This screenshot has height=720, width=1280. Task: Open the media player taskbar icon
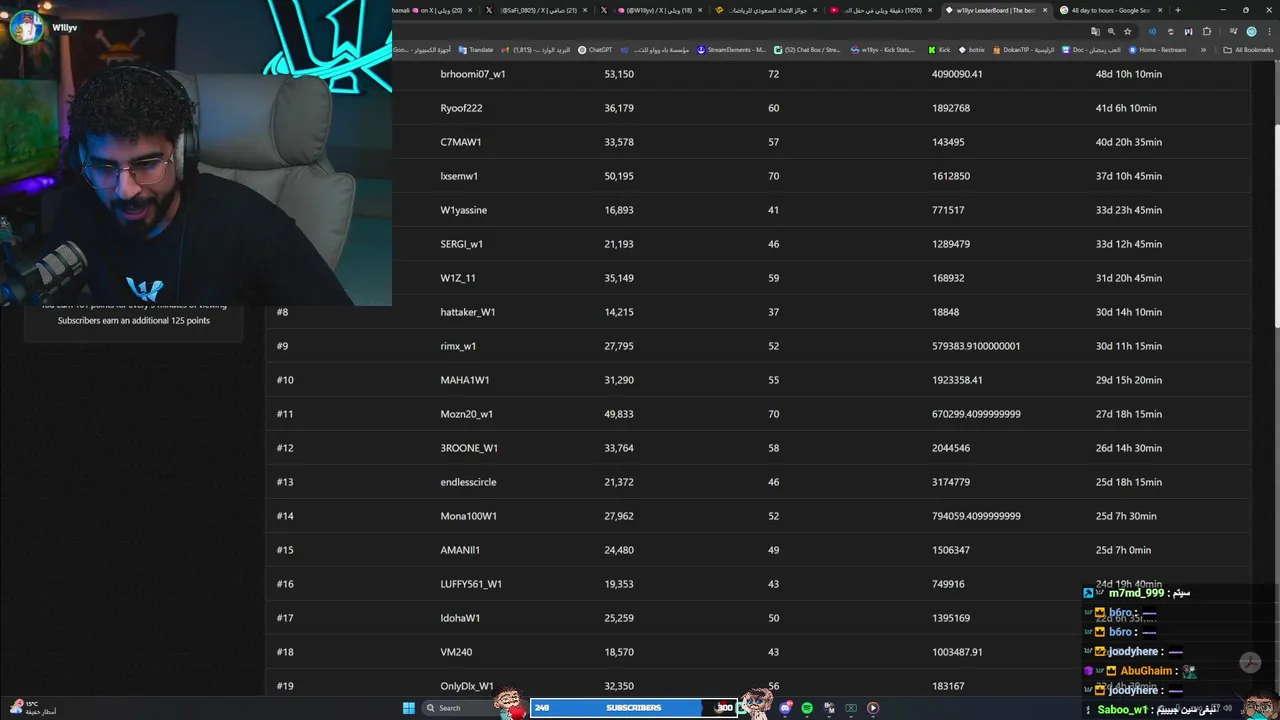(873, 708)
